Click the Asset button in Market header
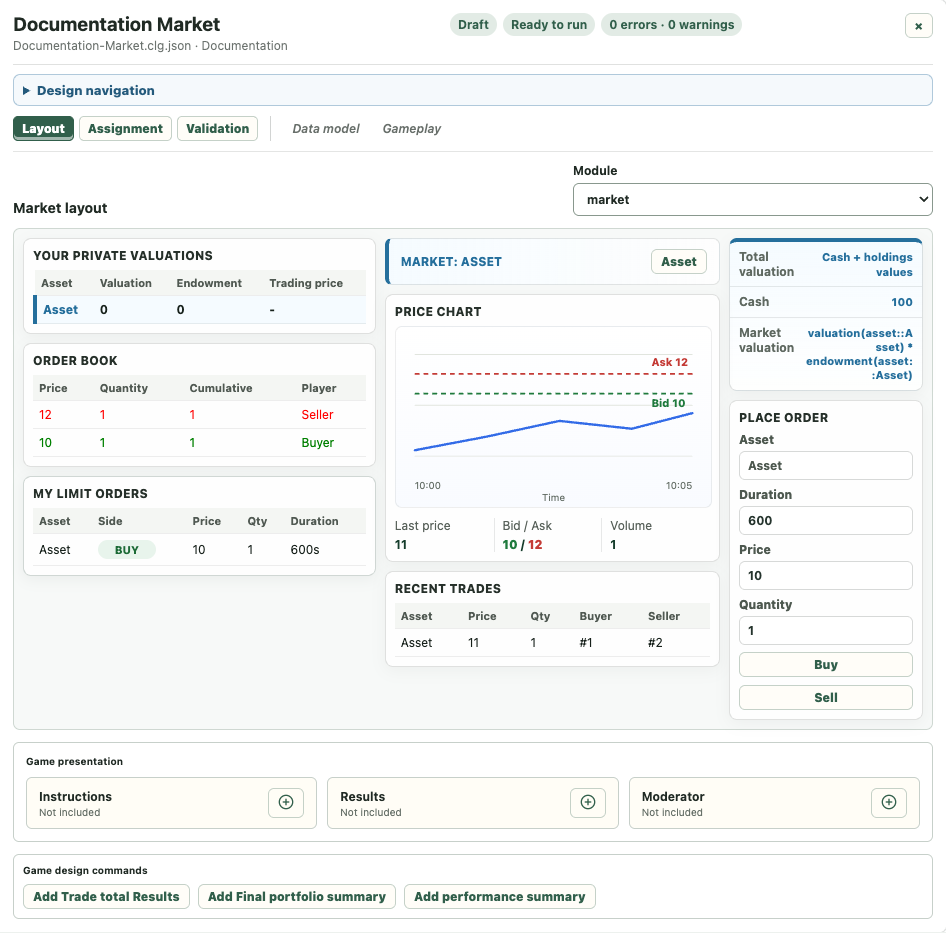946x933 pixels. pyautogui.click(x=679, y=261)
